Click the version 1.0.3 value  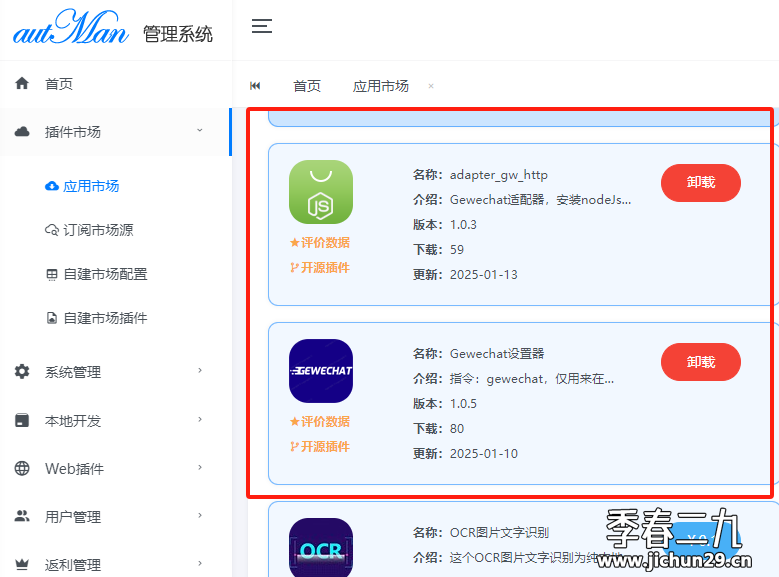pos(463,225)
